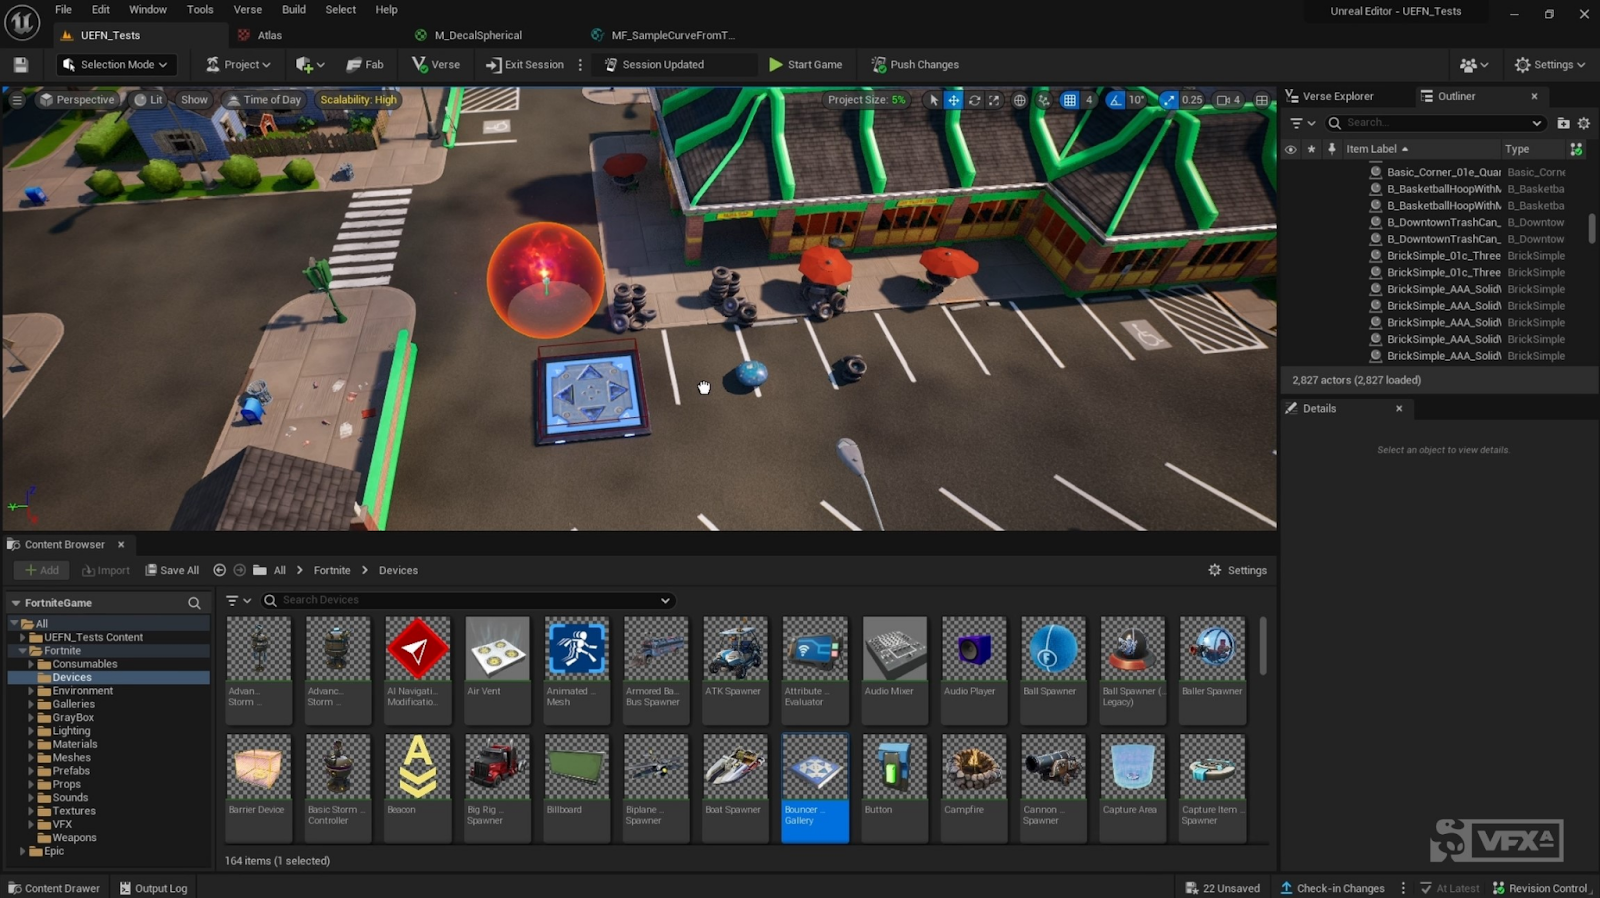1600x898 pixels.
Task: Toggle grid snapping in the viewport
Action: [x=1070, y=100]
